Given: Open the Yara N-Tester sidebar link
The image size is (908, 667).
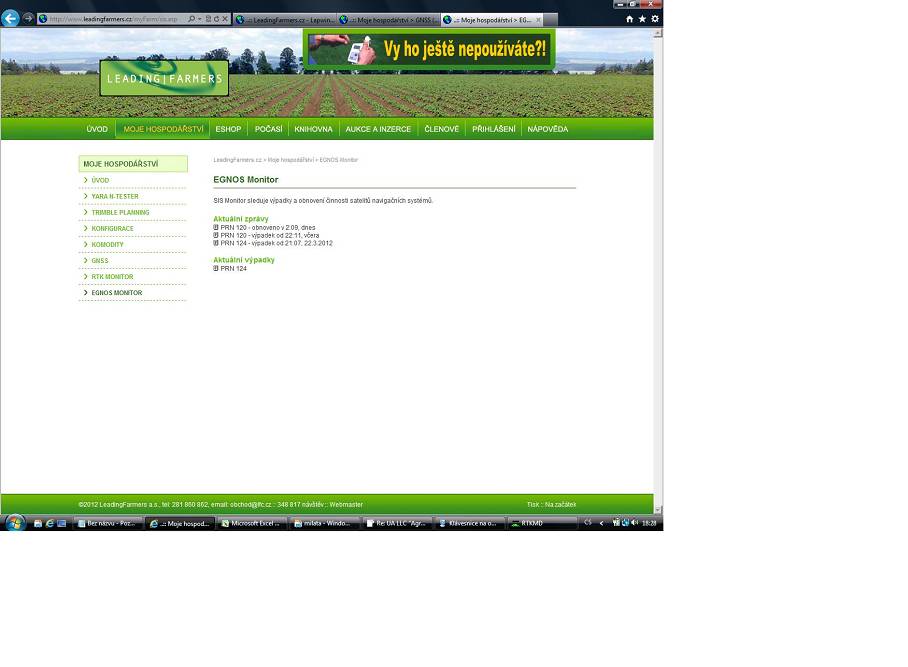Looking at the screenshot, I should [x=115, y=196].
